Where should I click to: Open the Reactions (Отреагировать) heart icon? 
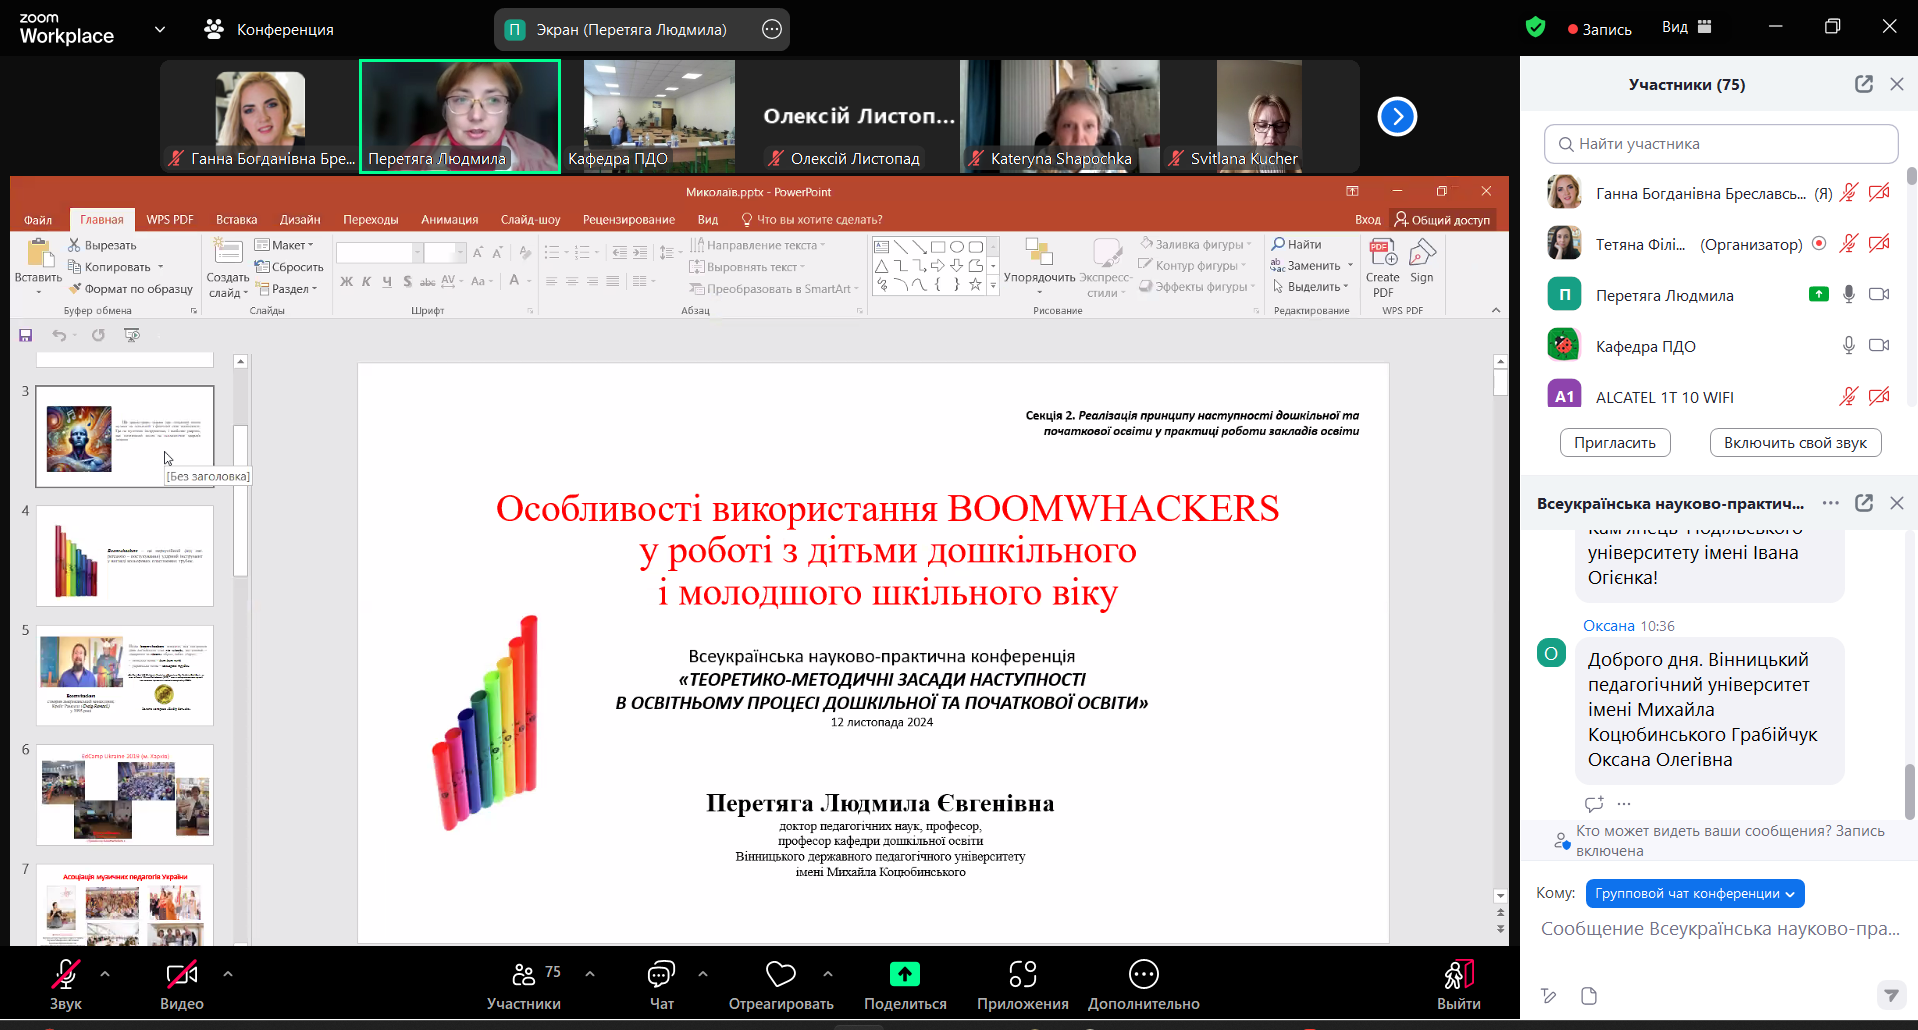click(780, 974)
